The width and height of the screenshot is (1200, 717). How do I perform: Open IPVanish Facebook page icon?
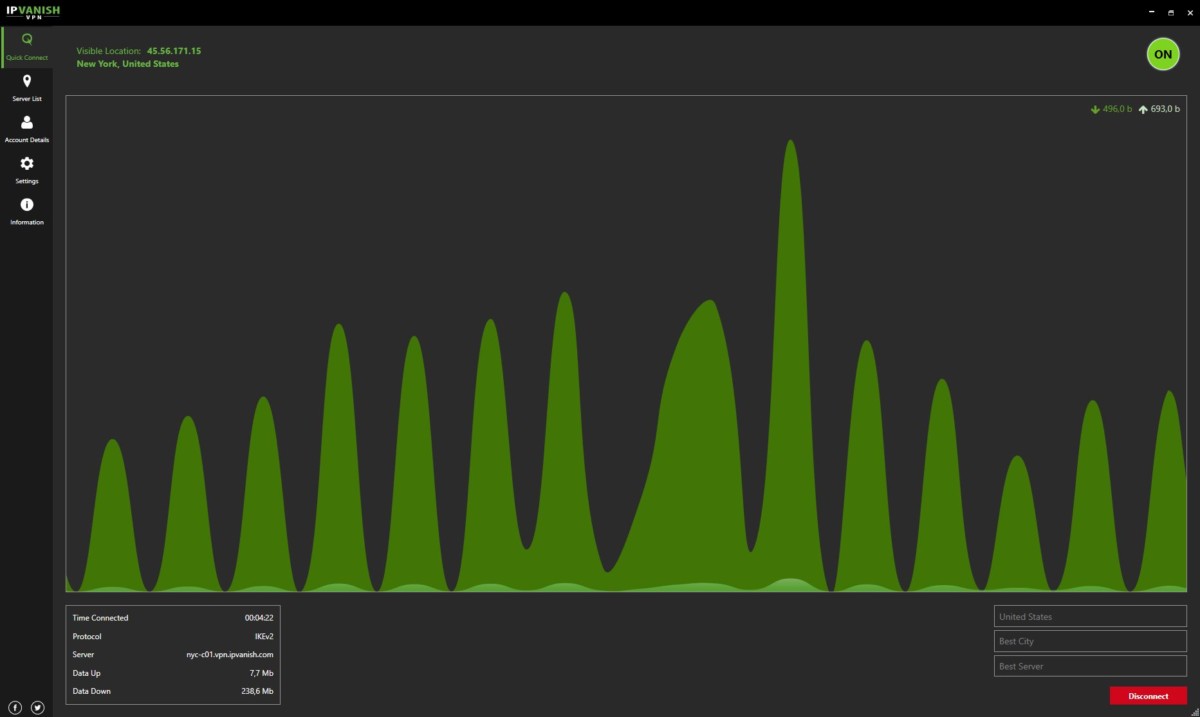click(15, 707)
